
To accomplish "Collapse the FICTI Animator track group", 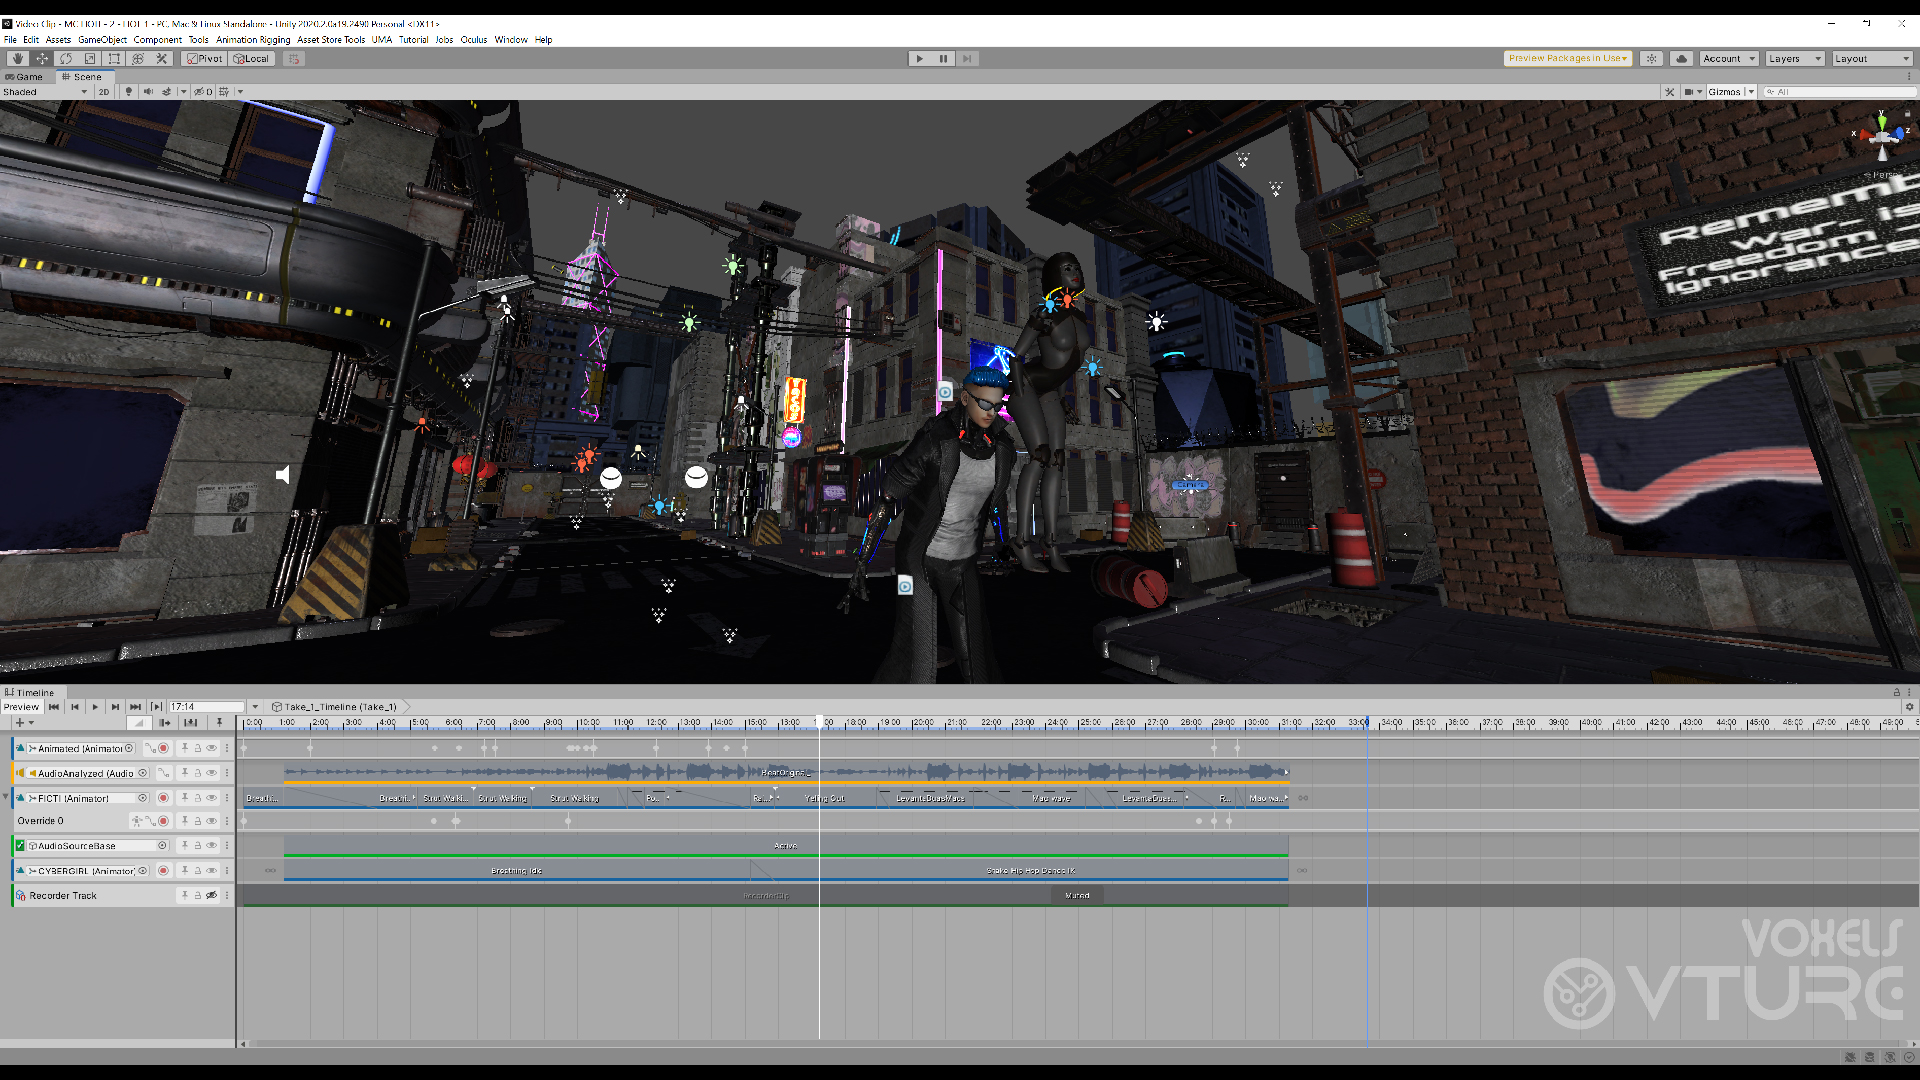I will pos(5,797).
